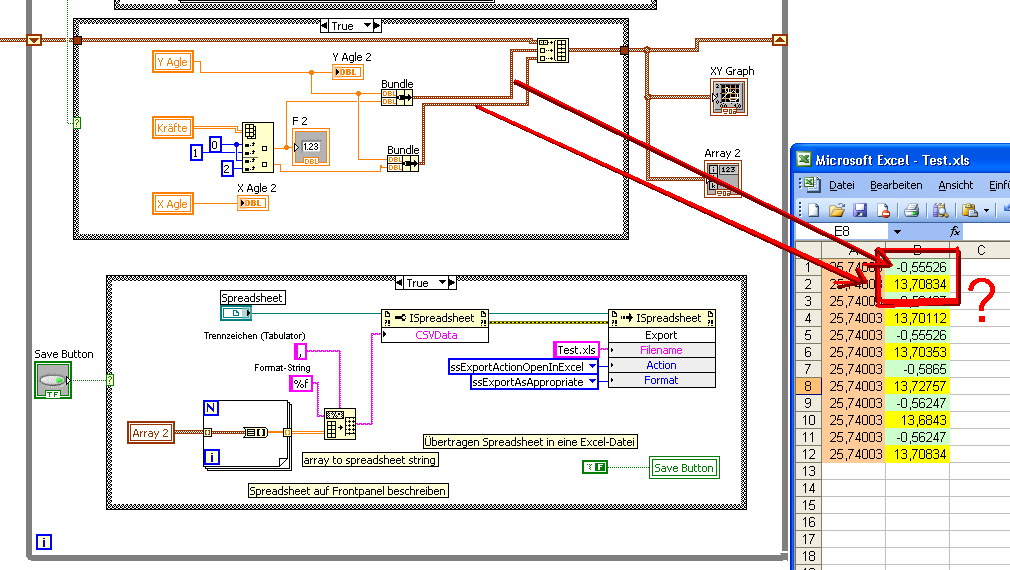Click the Save Button boolean terminal
Image resolution: width=1010 pixels, height=570 pixels.
(53, 380)
